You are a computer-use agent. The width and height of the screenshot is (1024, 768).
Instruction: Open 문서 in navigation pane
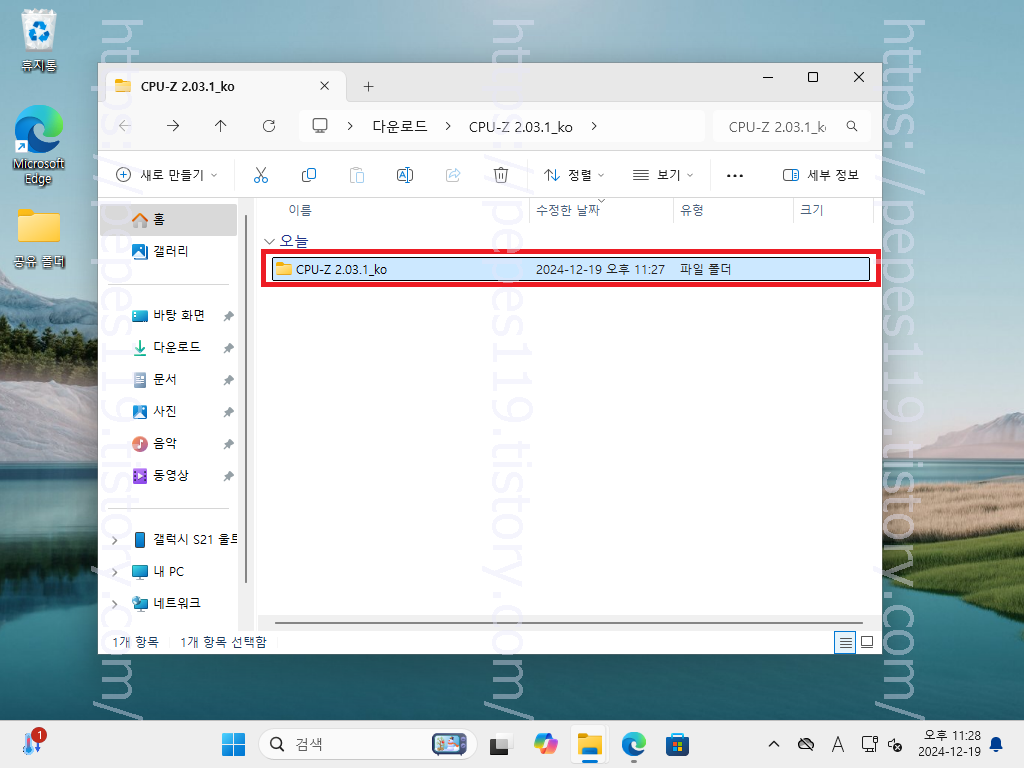(x=168, y=379)
